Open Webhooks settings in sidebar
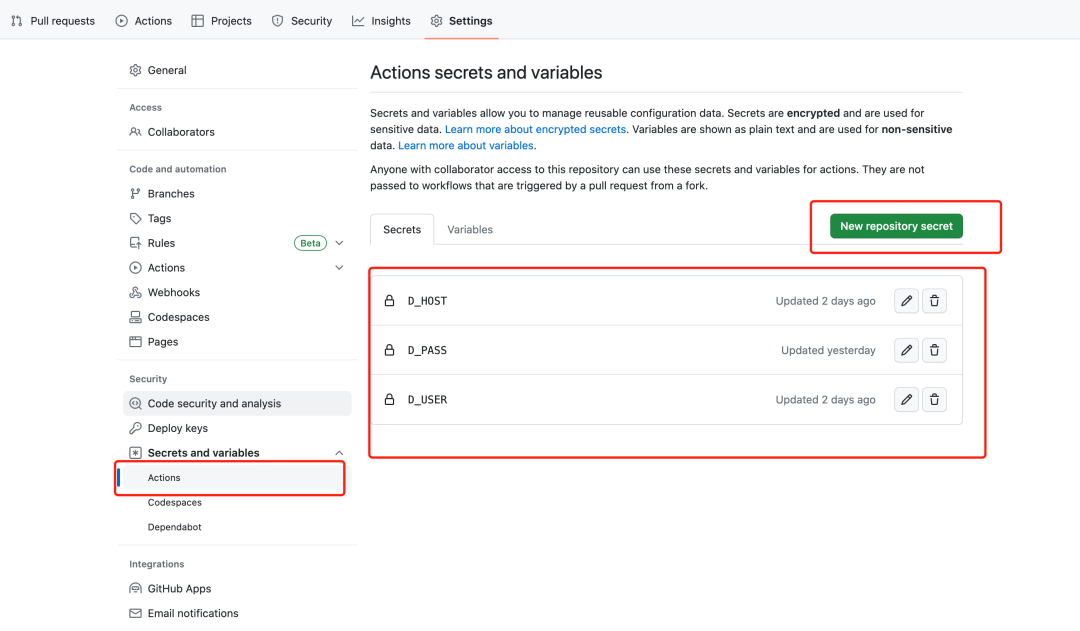 coord(173,293)
